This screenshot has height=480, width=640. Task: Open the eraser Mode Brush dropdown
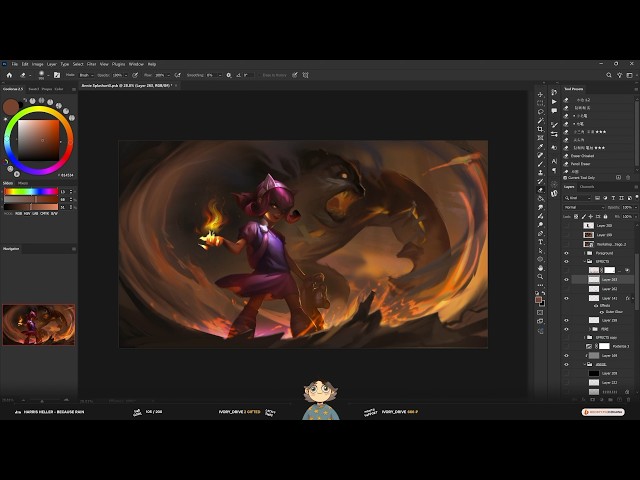pos(86,75)
